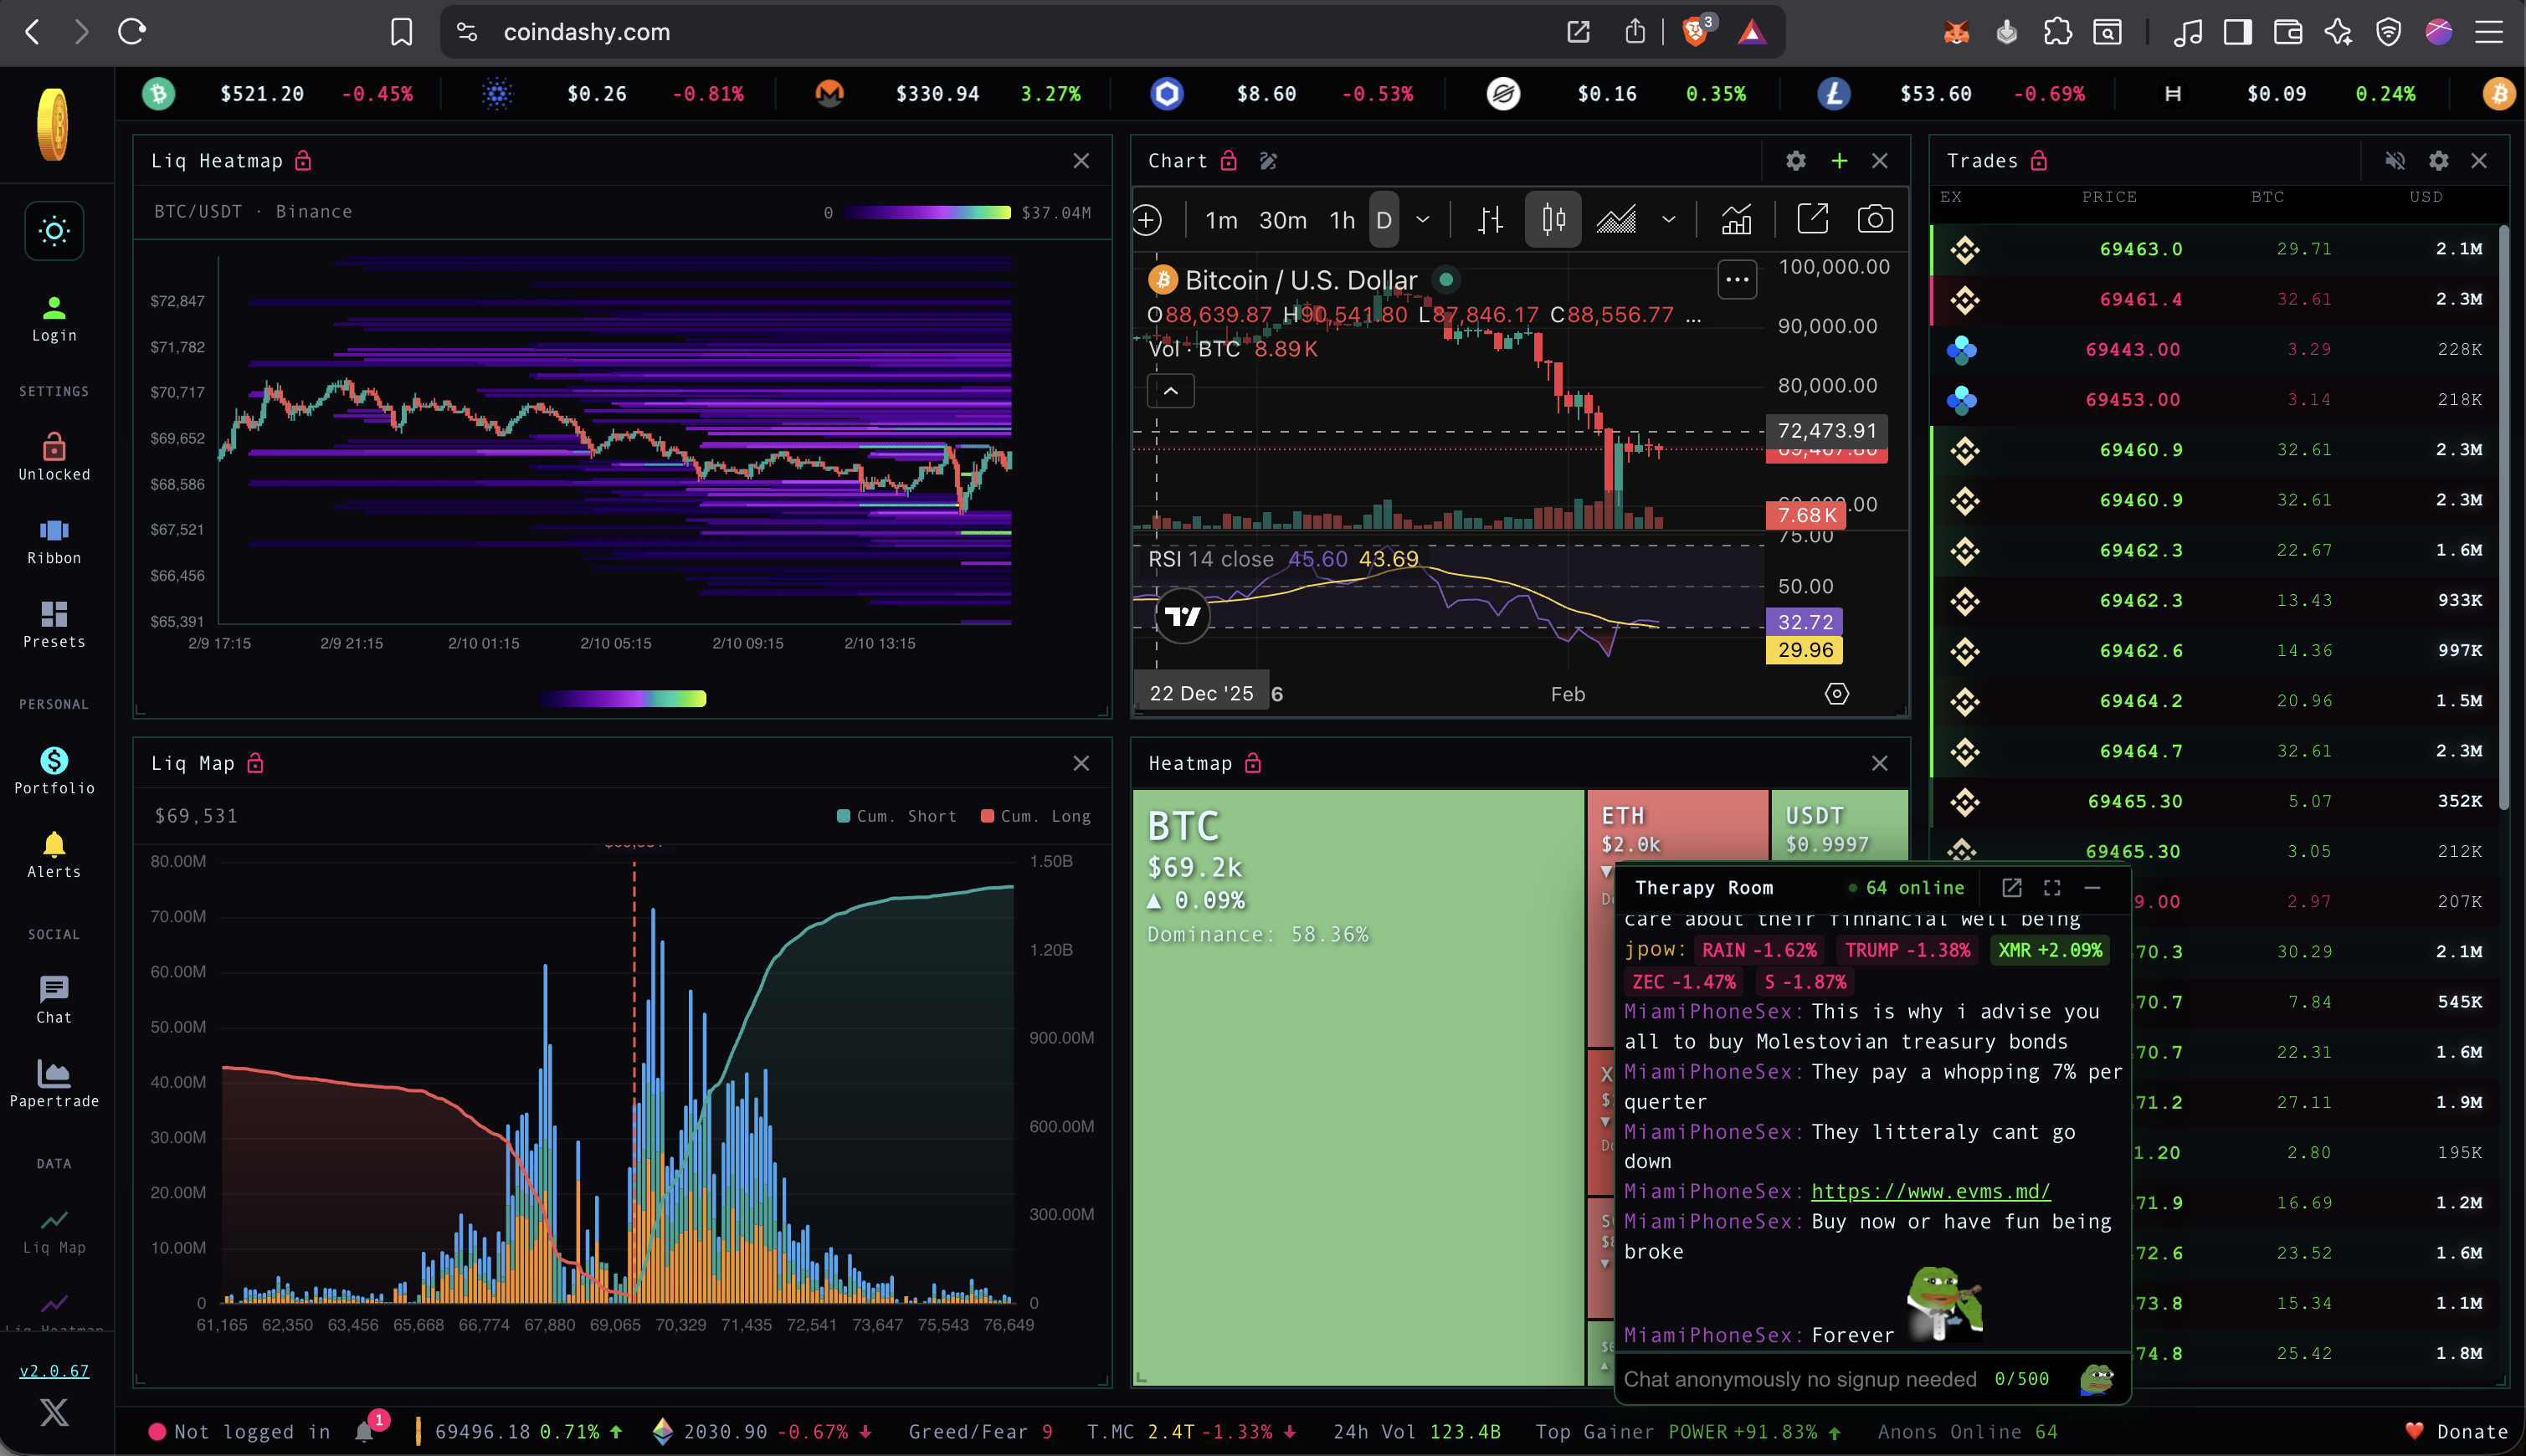Open Papertrade from the sidebar

54,1084
